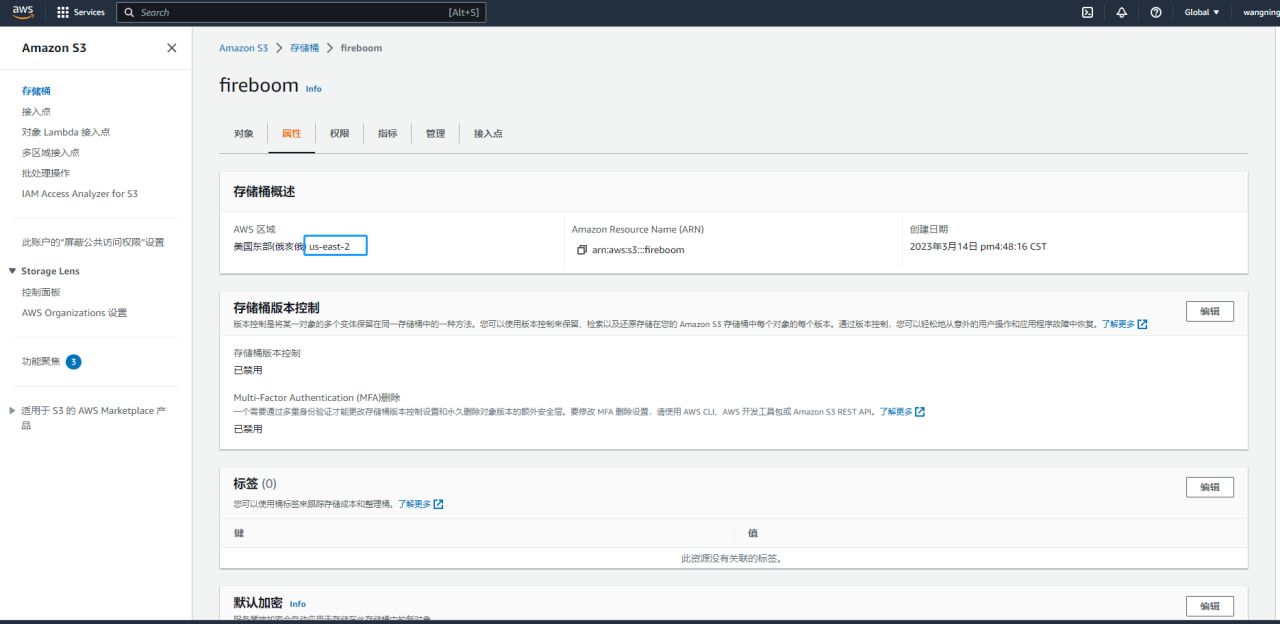
Task: Collapse the Storage Lens section
Action: (x=12, y=271)
